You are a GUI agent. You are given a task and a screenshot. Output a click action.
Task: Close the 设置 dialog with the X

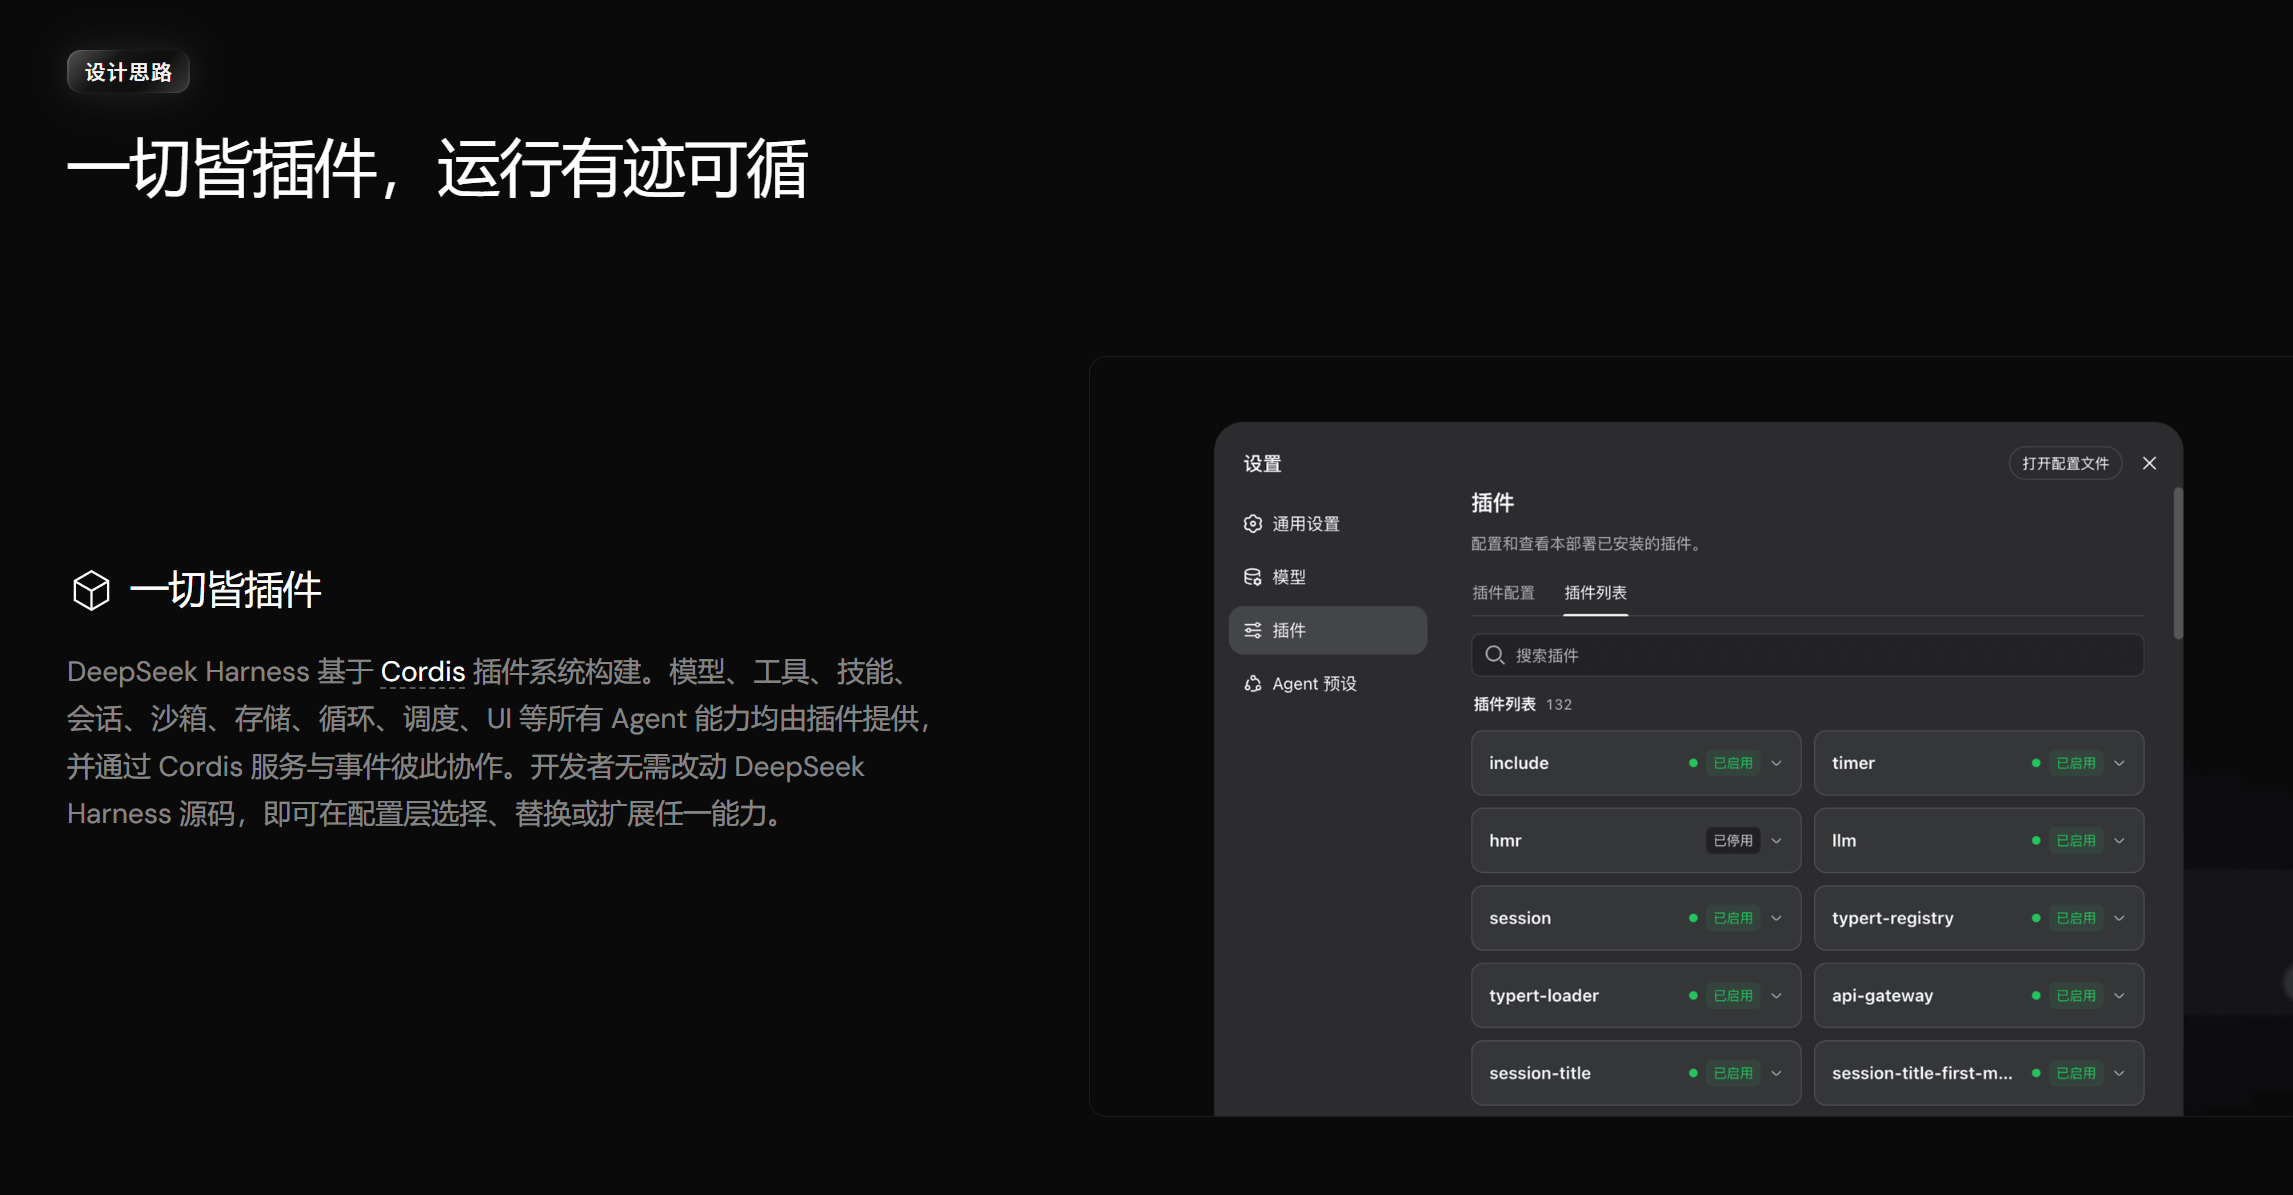point(2149,463)
